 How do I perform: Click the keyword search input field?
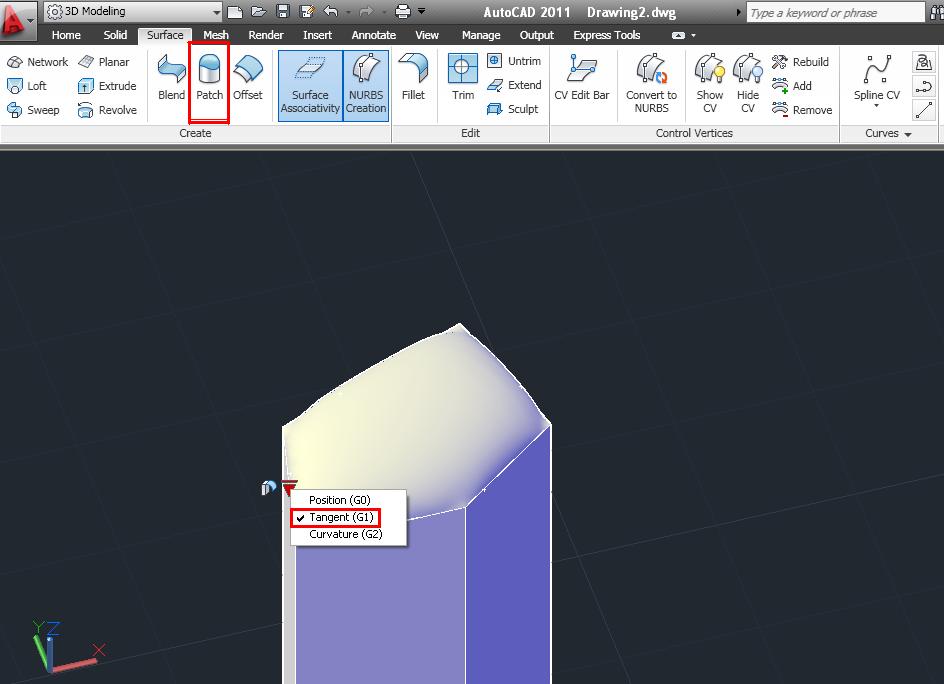[835, 13]
